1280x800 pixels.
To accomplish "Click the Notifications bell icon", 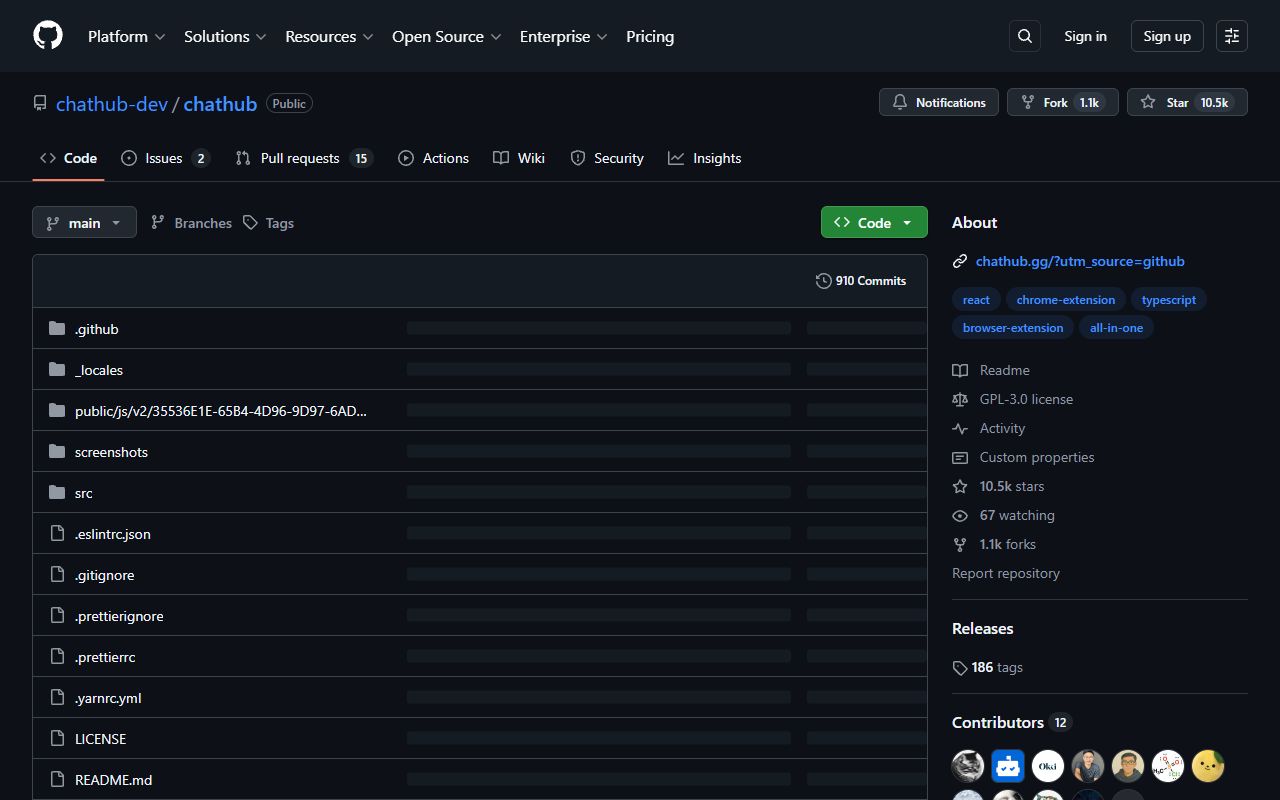I will click(899, 102).
